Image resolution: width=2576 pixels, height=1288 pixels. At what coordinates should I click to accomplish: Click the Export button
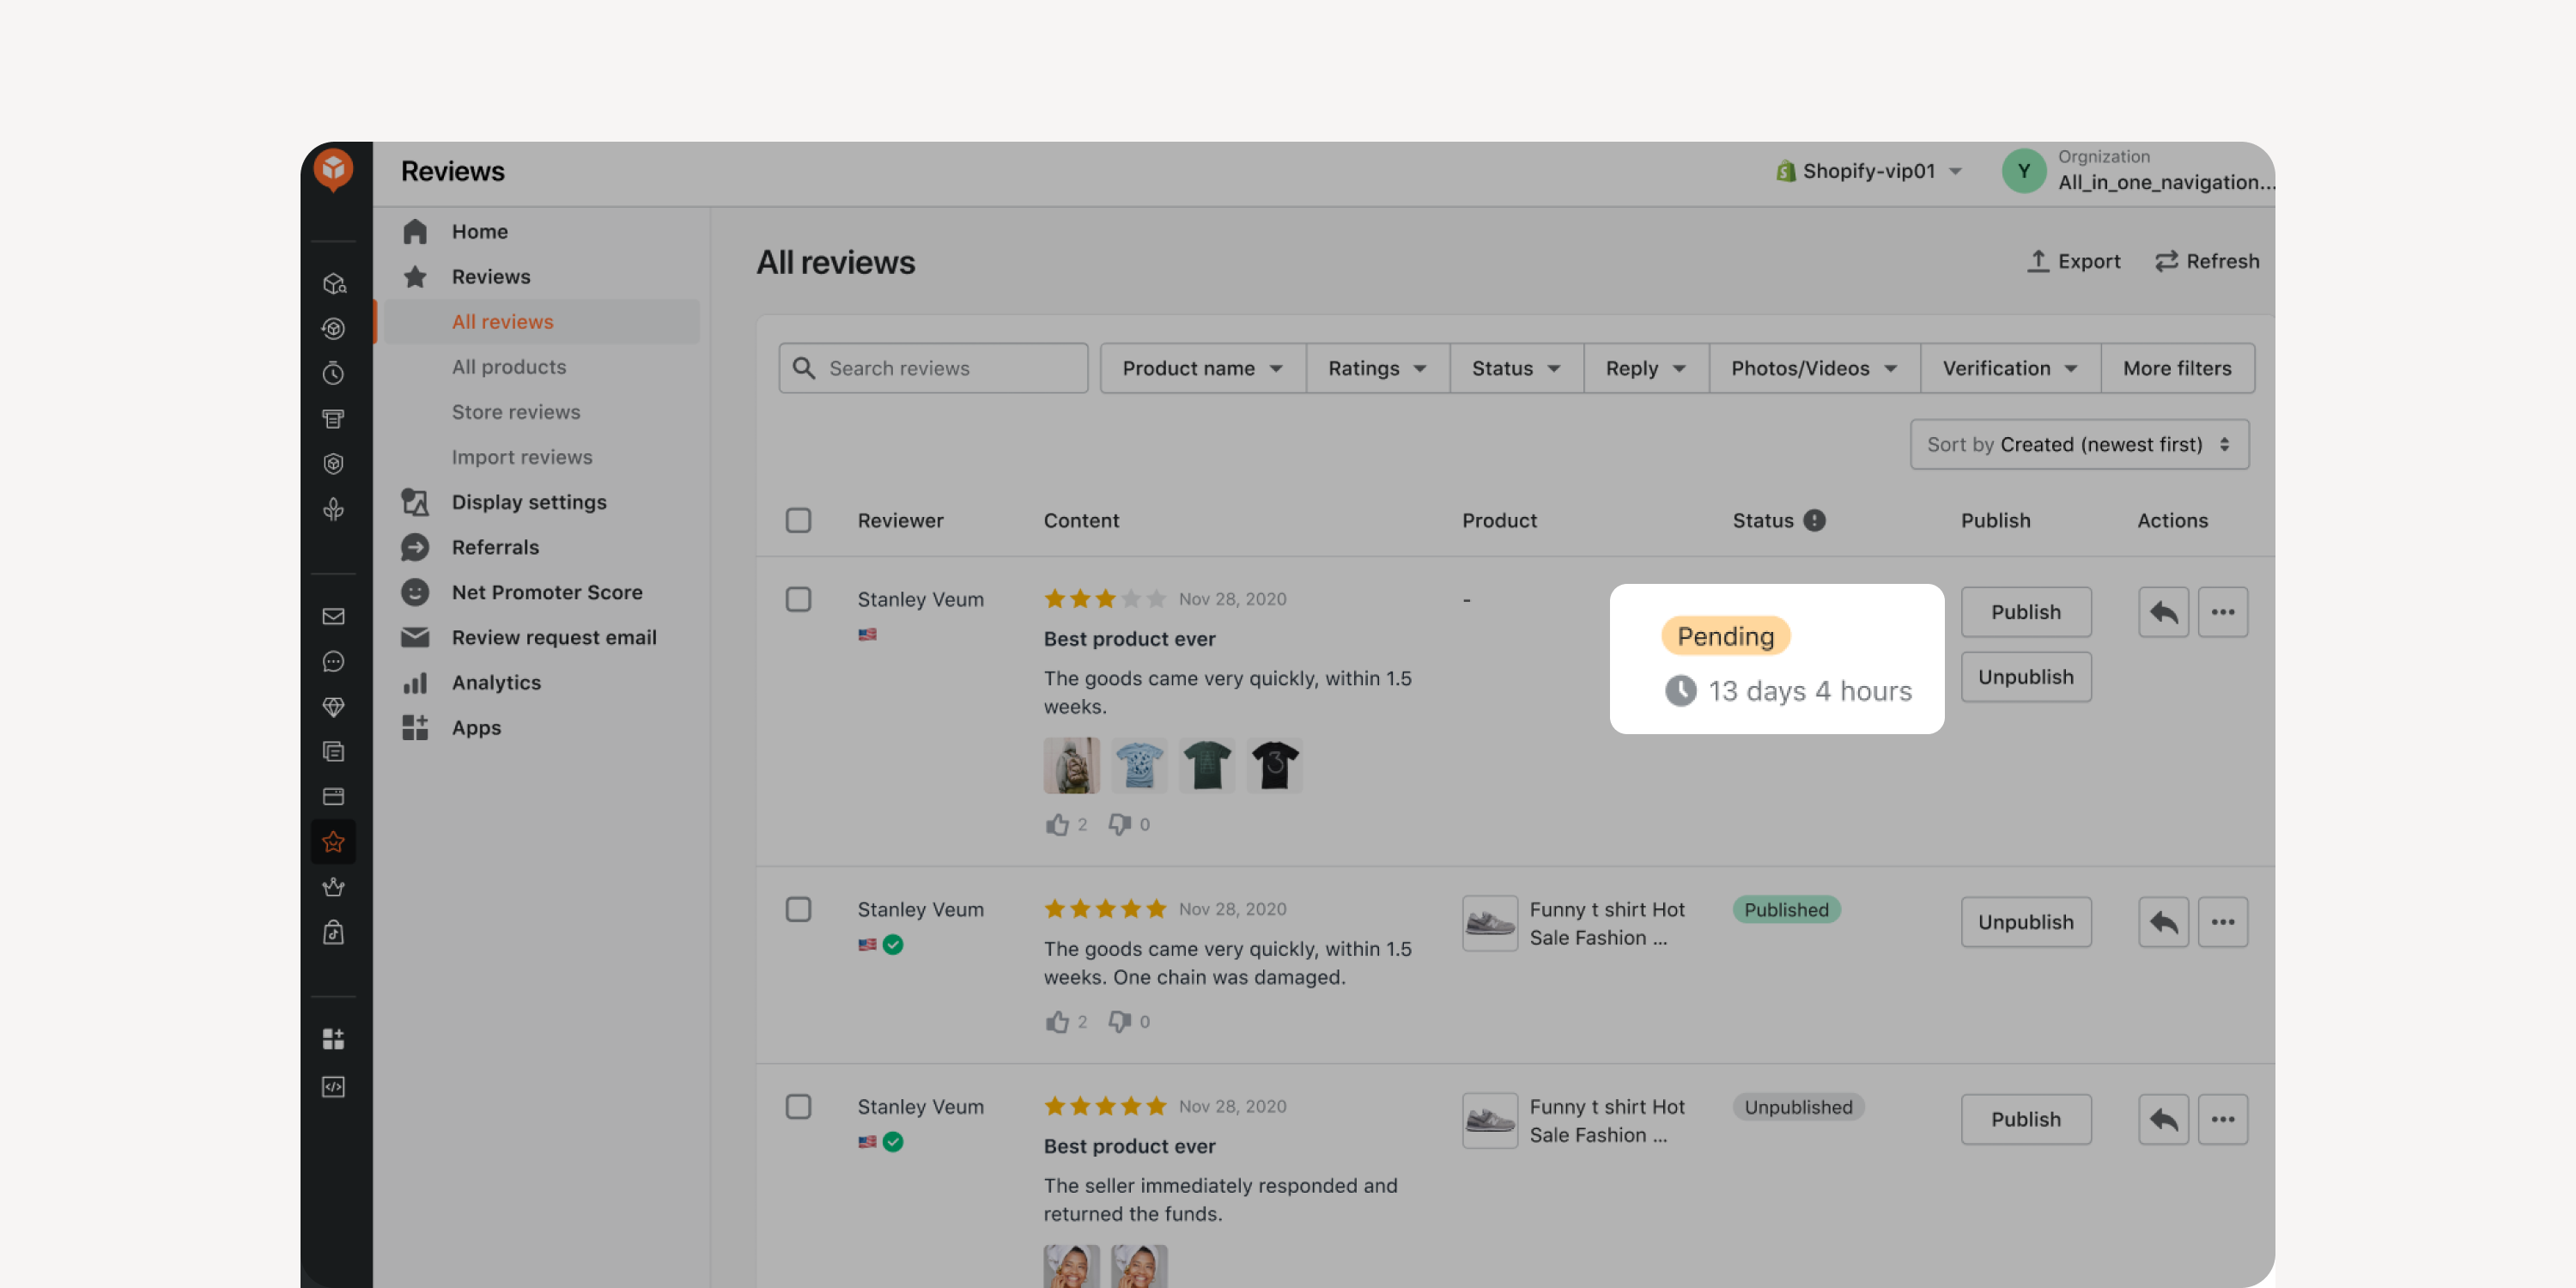pyautogui.click(x=2073, y=261)
